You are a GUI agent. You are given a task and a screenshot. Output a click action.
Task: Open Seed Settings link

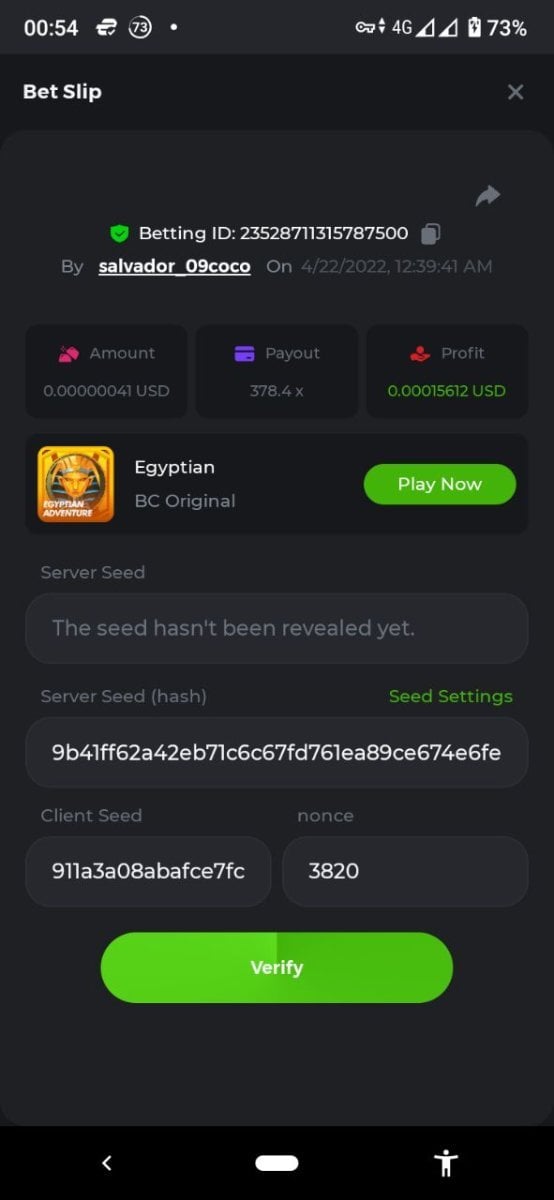pyautogui.click(x=450, y=696)
